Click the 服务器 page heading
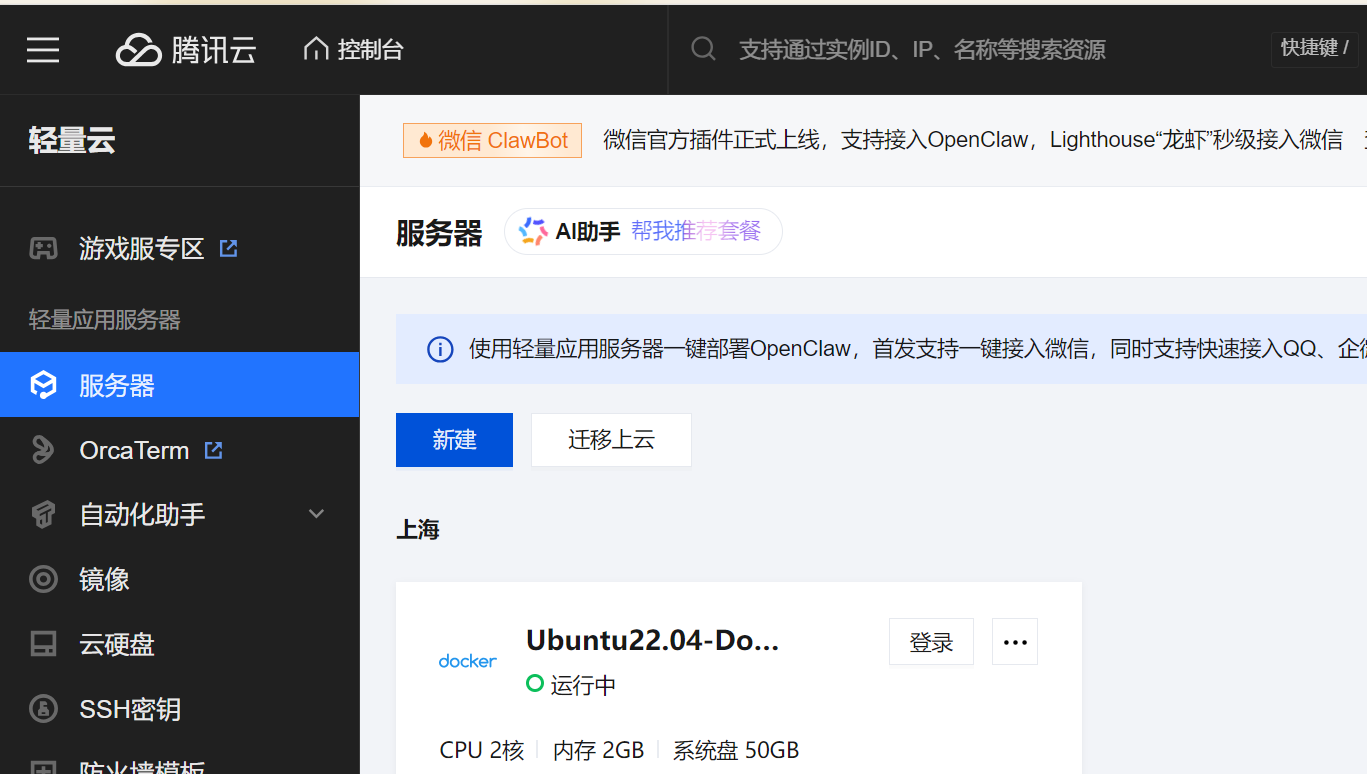 coord(439,233)
